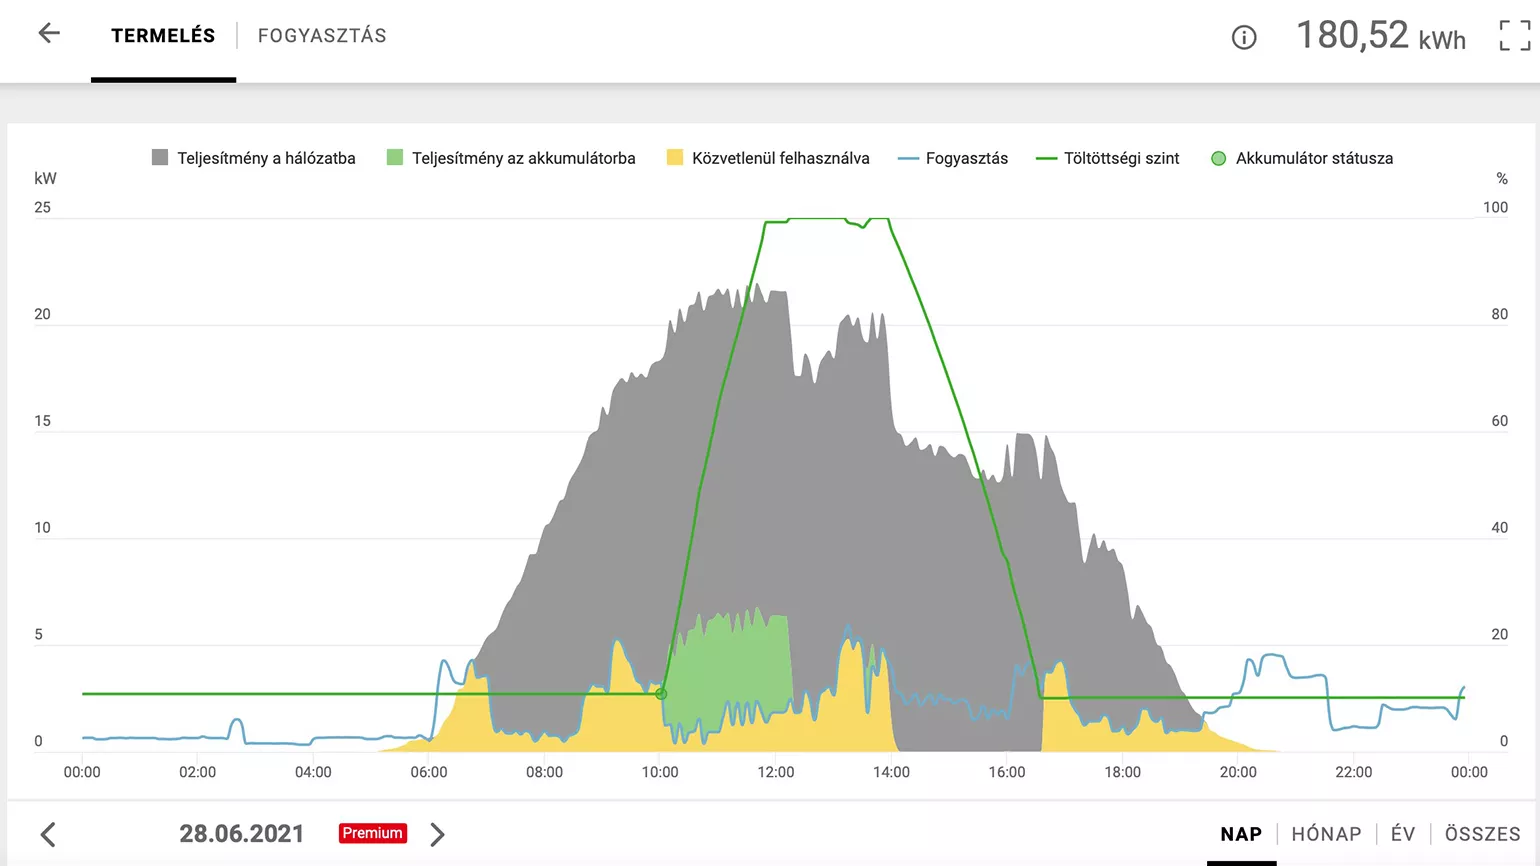Select the TERMELÉS tab

point(163,36)
